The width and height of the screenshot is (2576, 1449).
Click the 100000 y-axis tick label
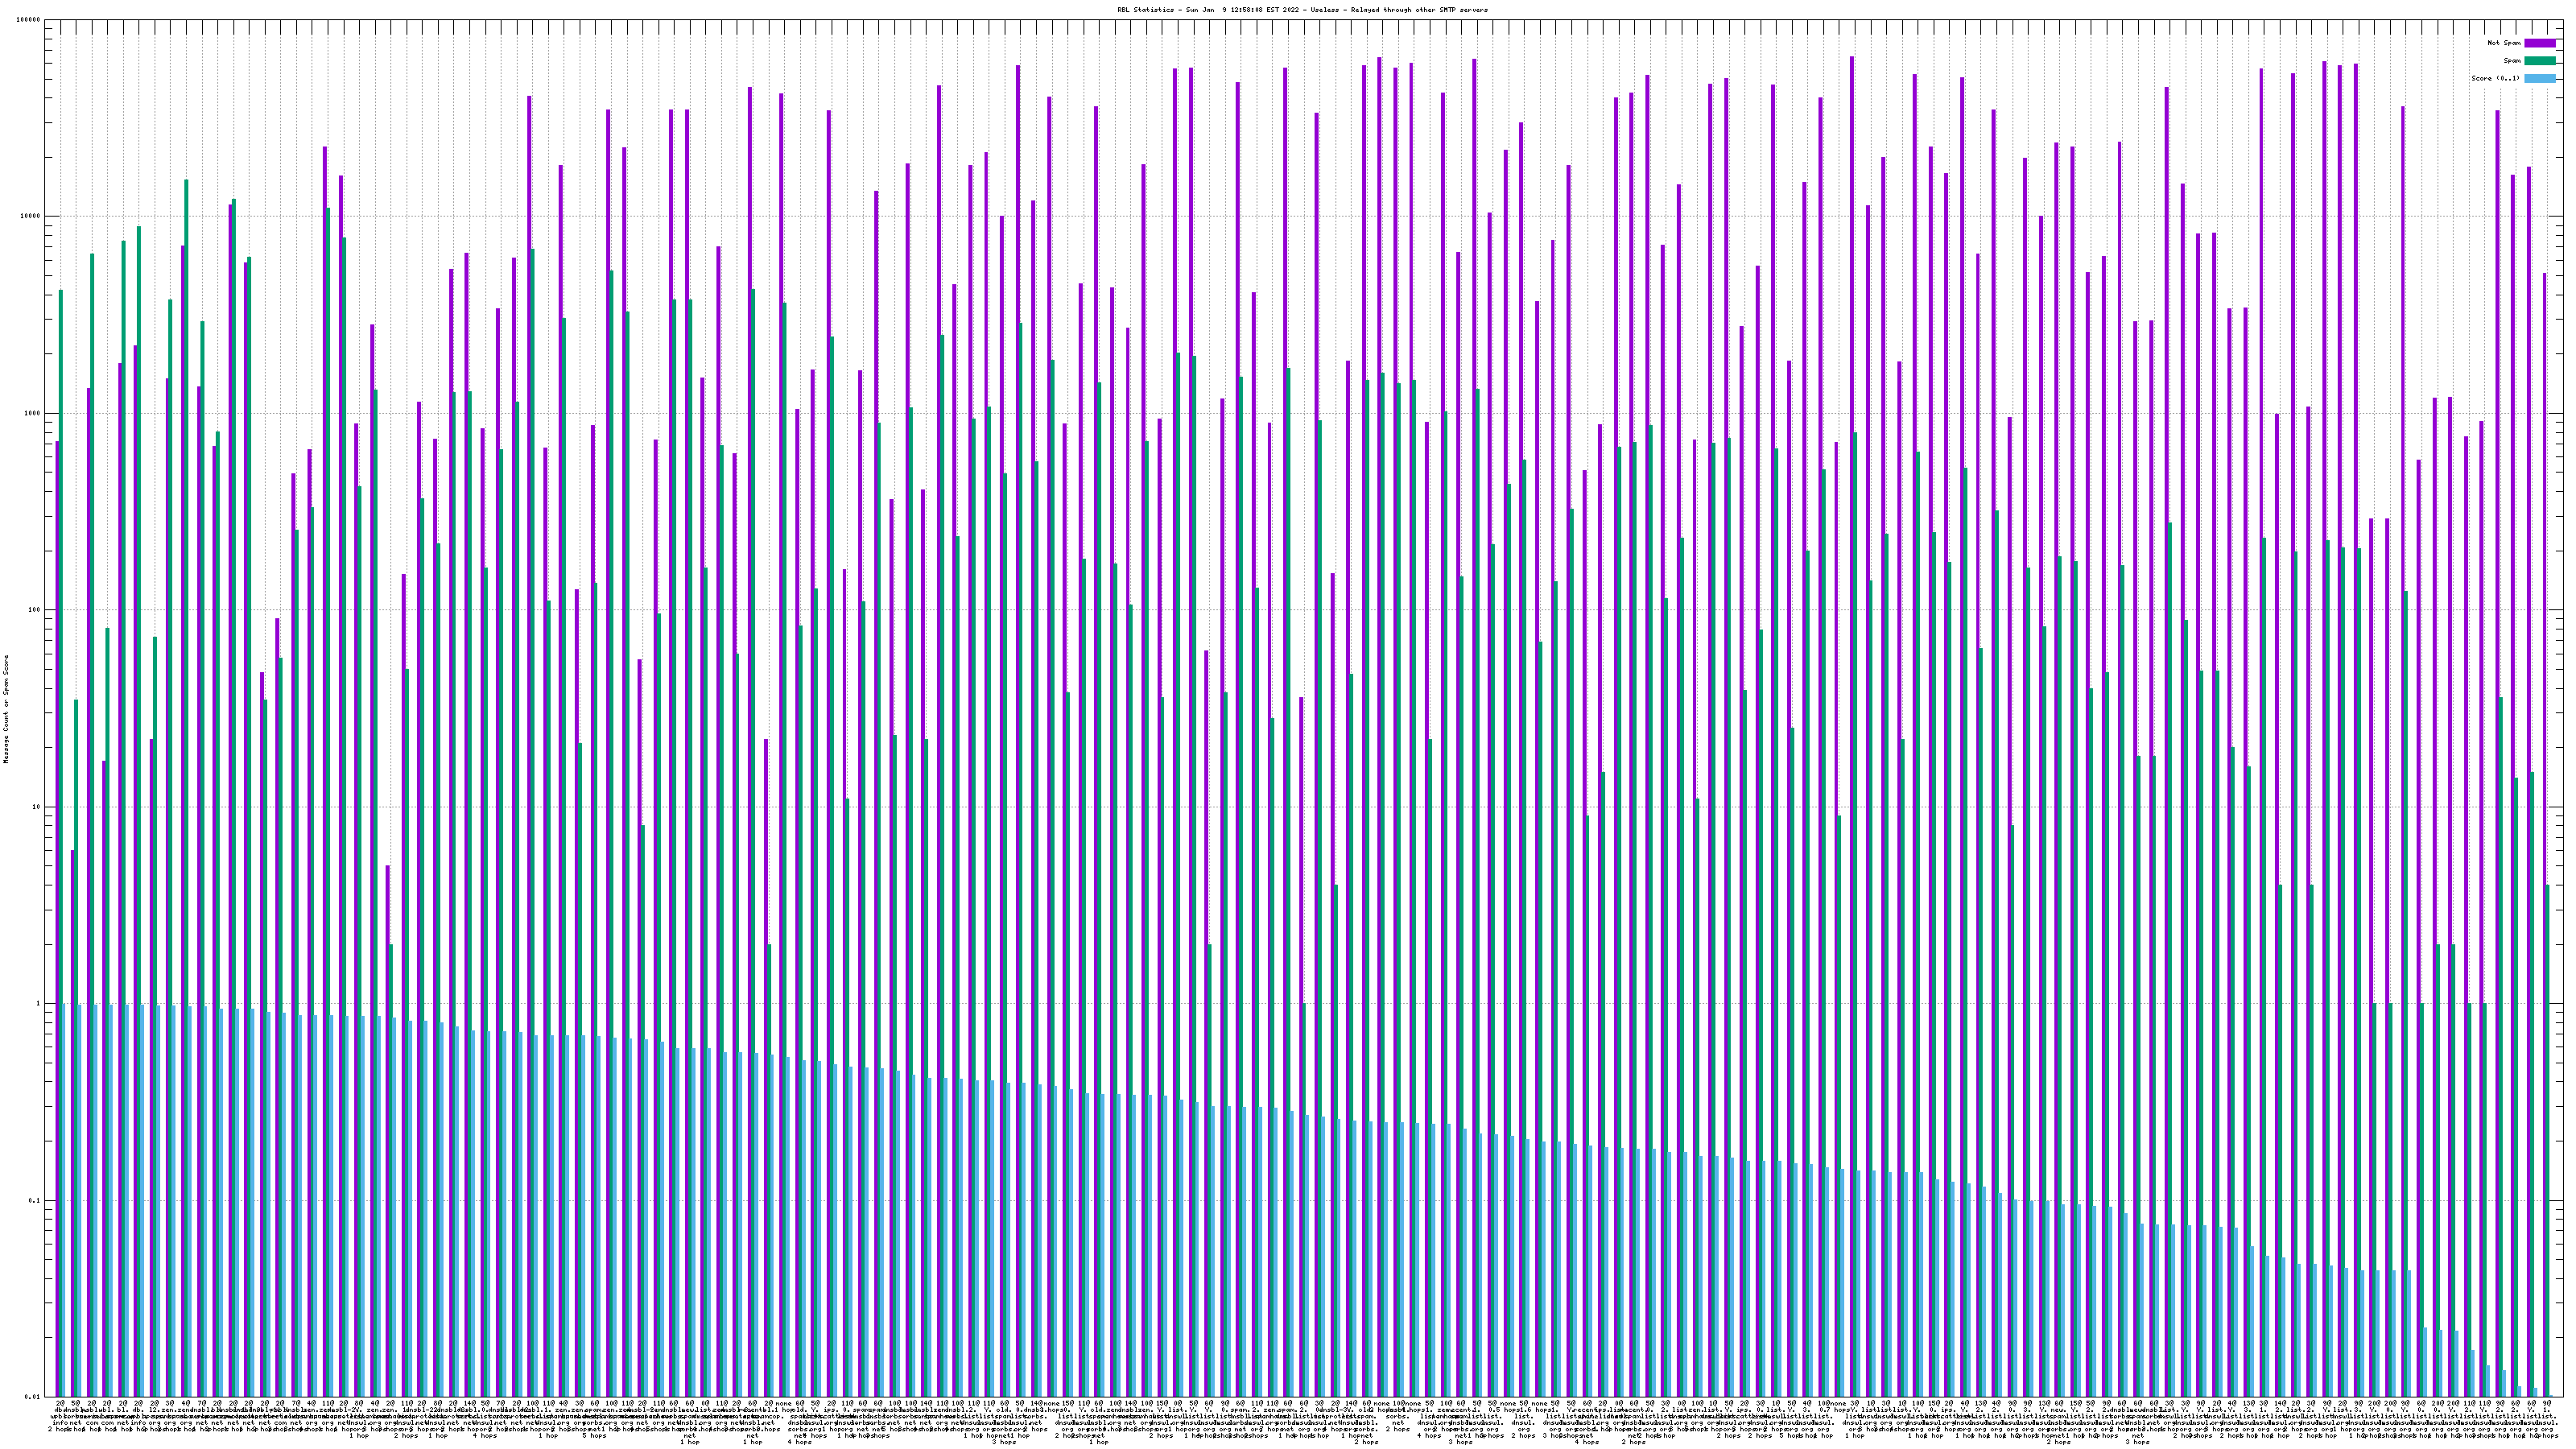point(29,20)
